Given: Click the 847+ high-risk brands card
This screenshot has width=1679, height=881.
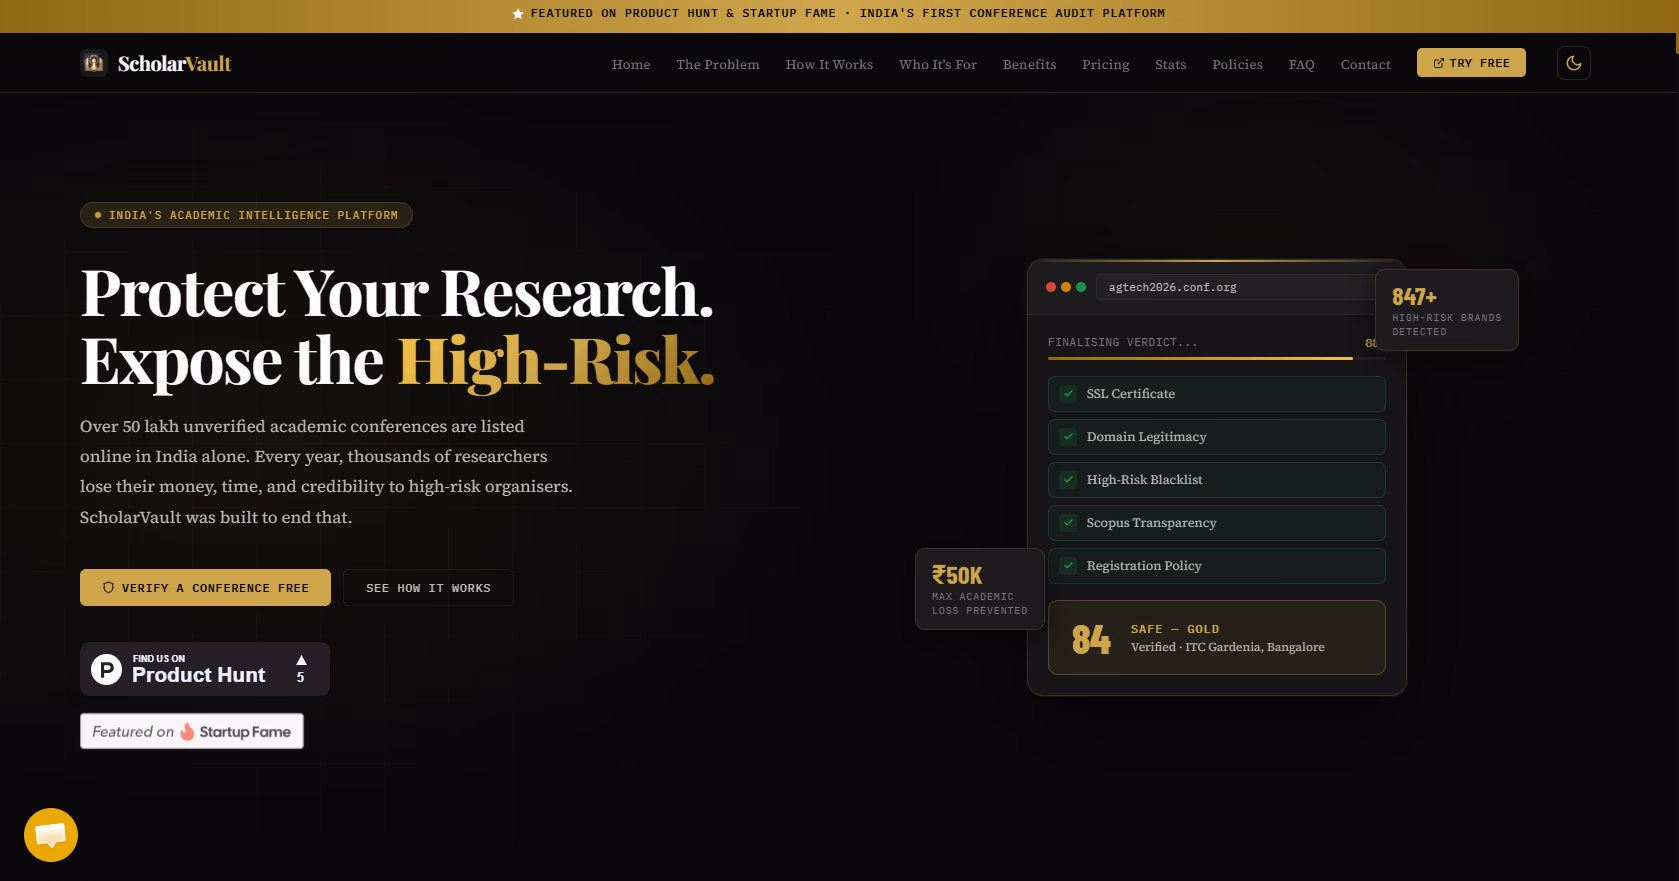Looking at the screenshot, I should (1447, 310).
